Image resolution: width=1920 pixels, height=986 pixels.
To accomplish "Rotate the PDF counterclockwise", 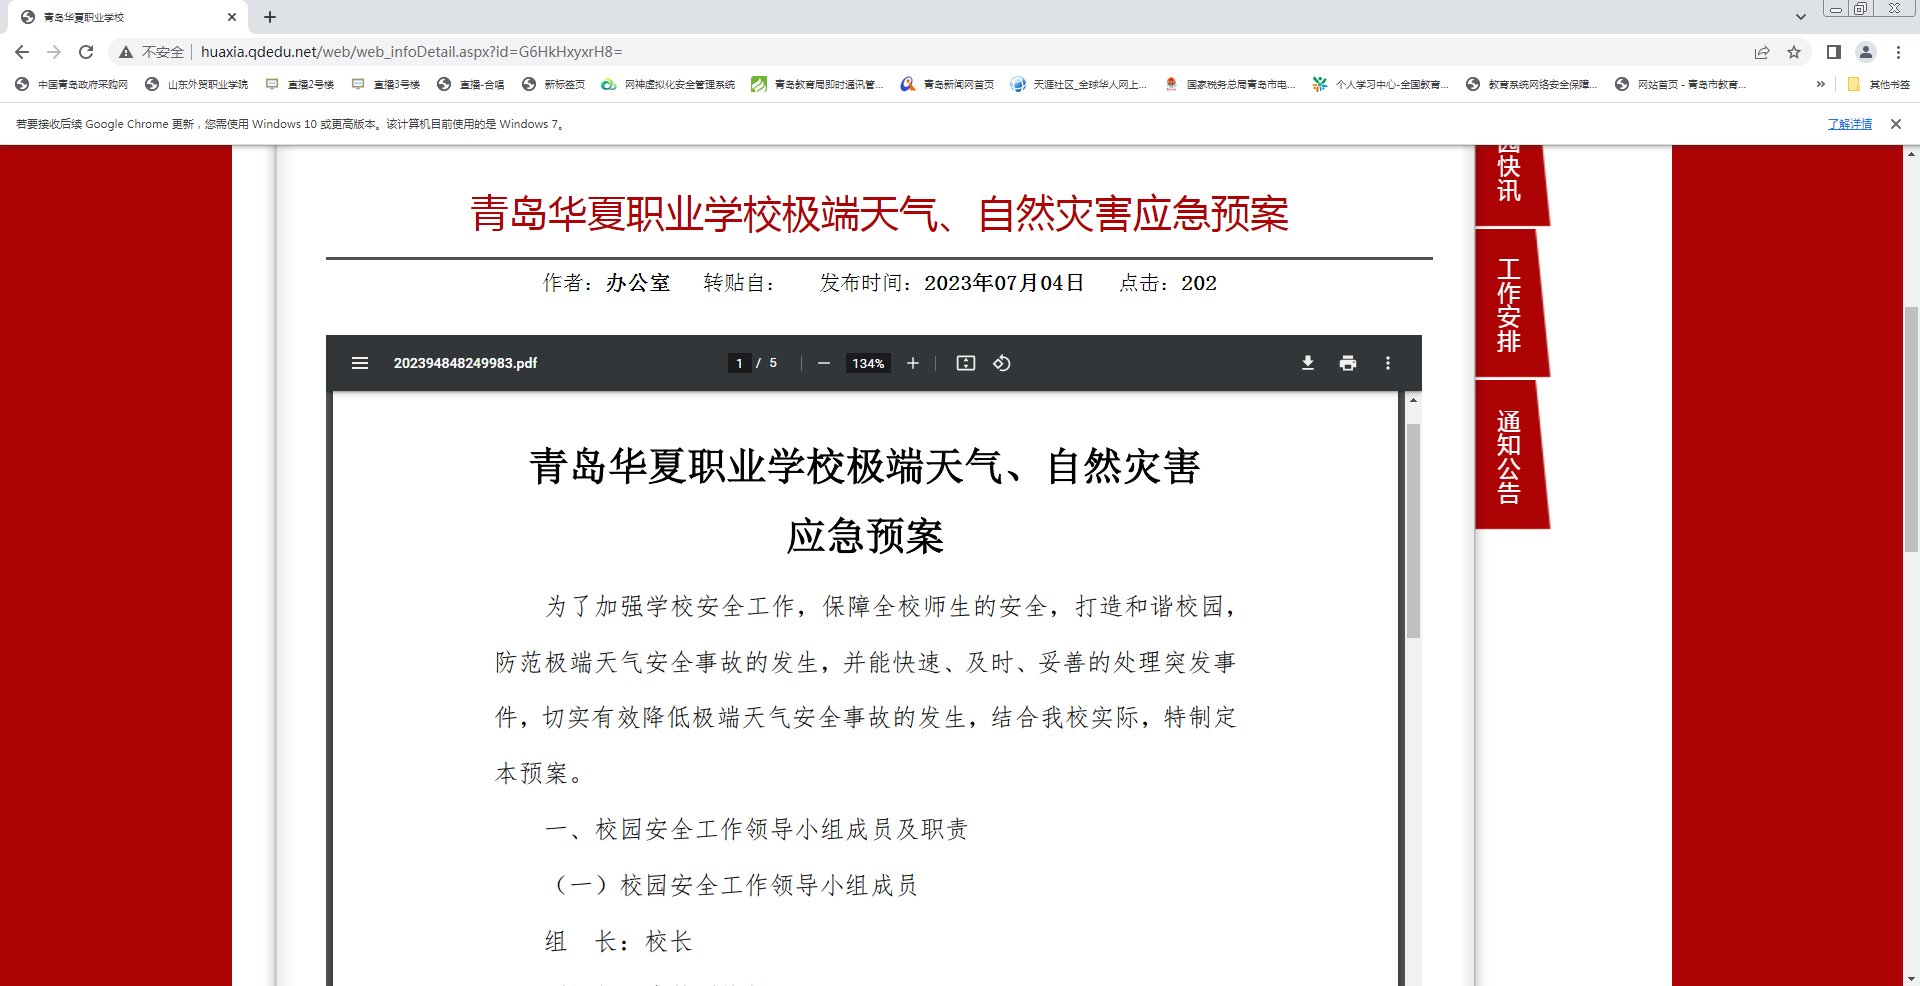I will click(1001, 363).
